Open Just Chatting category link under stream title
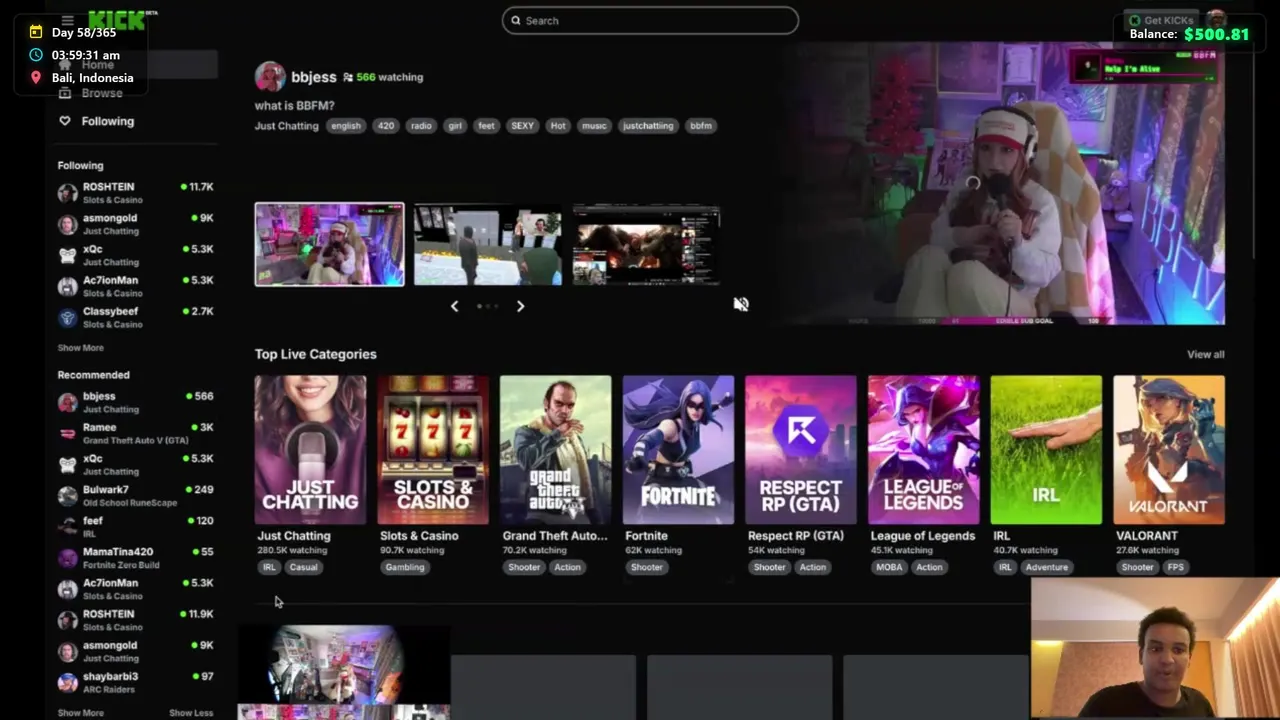 [286, 126]
